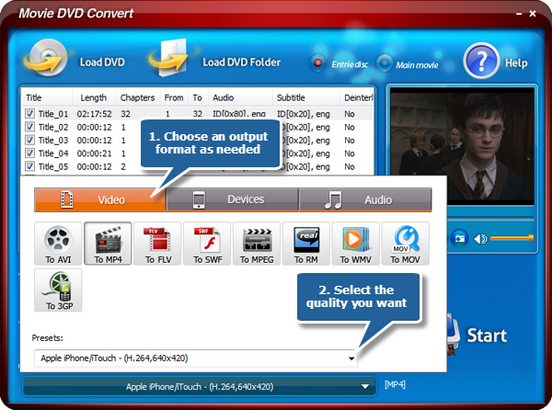Image resolution: width=552 pixels, height=410 pixels.
Task: Toggle the Title_03 checkbox
Action: (x=30, y=140)
